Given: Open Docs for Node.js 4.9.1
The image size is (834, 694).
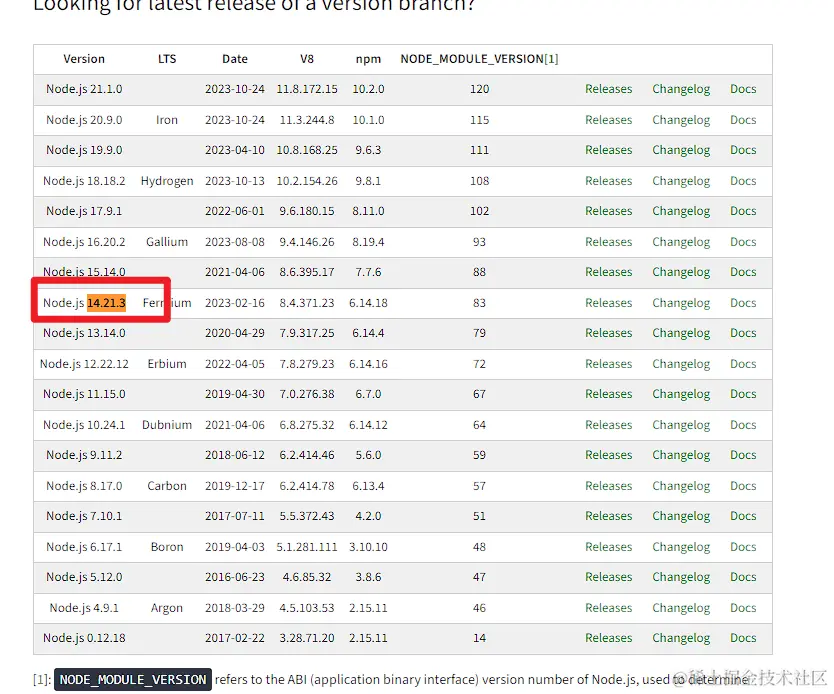Looking at the screenshot, I should [743, 608].
